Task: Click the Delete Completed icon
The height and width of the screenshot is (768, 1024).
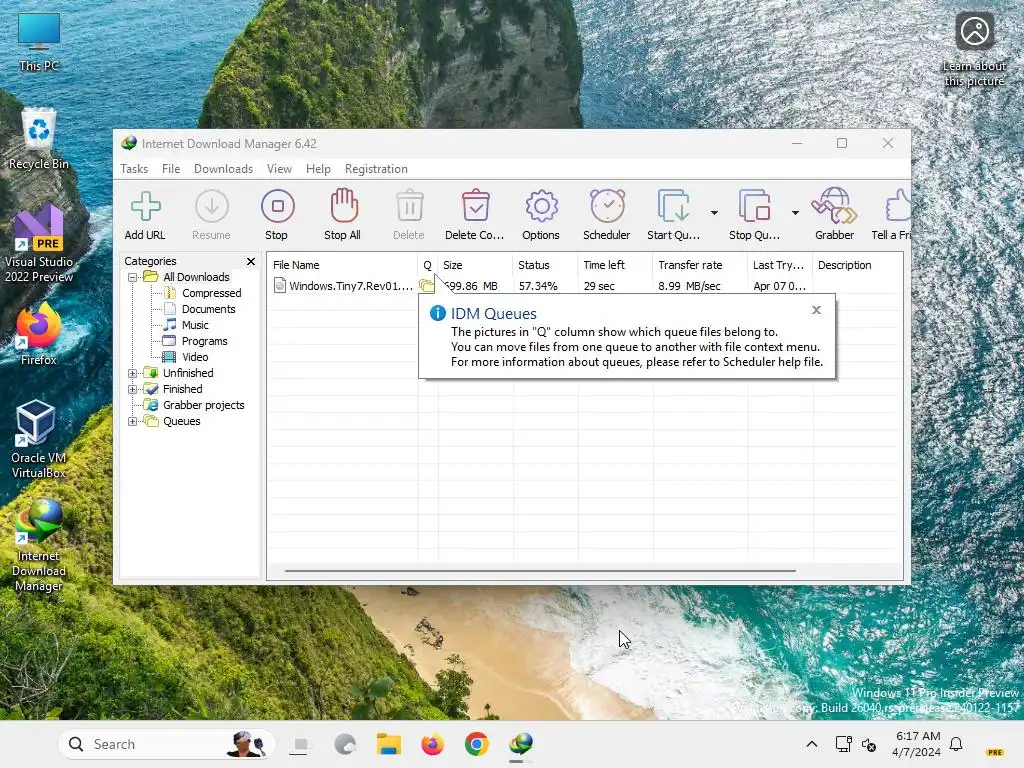Action: click(475, 206)
